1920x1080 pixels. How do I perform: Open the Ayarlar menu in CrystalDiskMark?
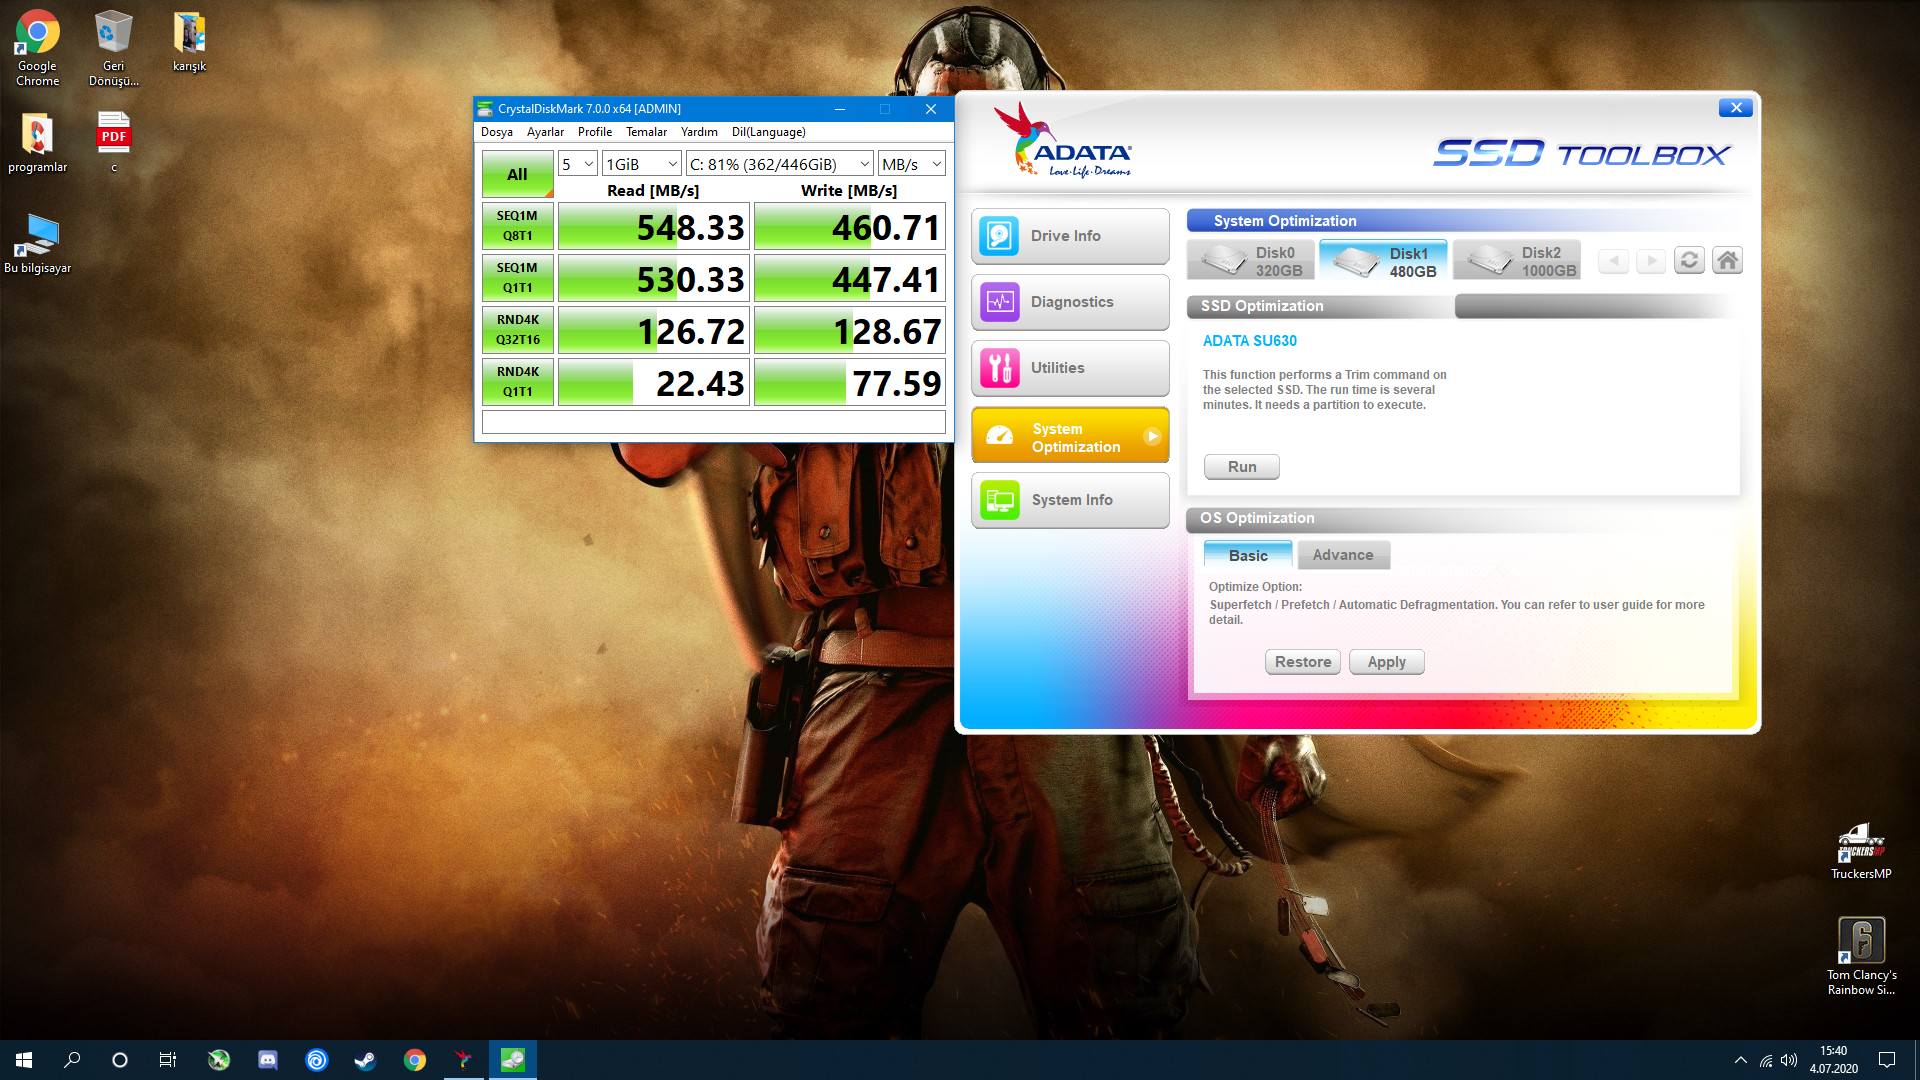point(545,131)
